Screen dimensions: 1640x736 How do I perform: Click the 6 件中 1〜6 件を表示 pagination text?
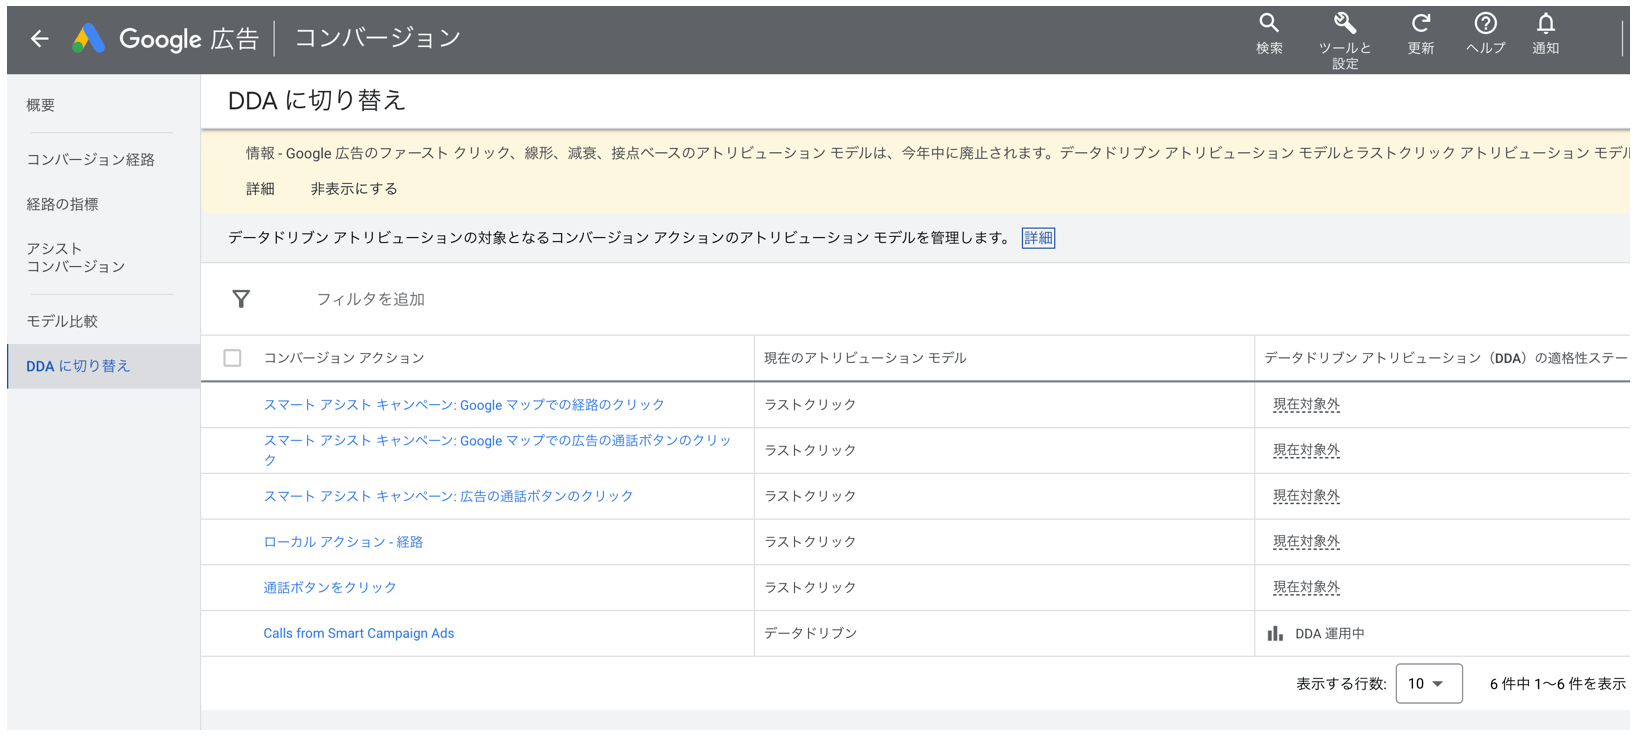pos(1558,684)
